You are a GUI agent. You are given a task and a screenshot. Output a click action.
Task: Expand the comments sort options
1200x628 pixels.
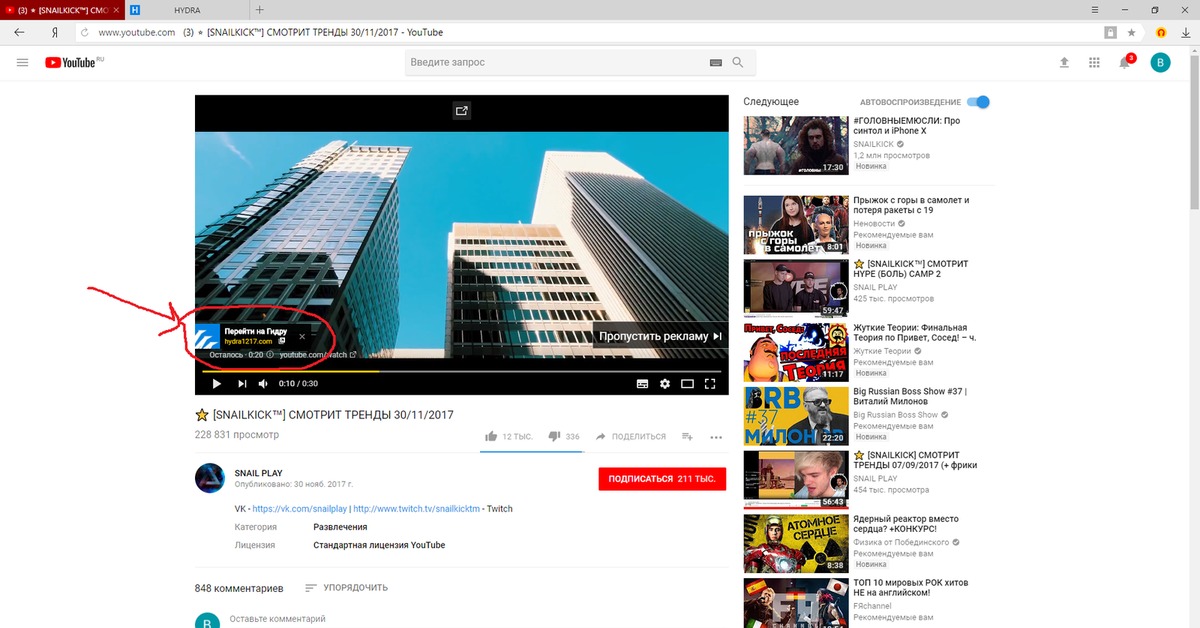346,588
